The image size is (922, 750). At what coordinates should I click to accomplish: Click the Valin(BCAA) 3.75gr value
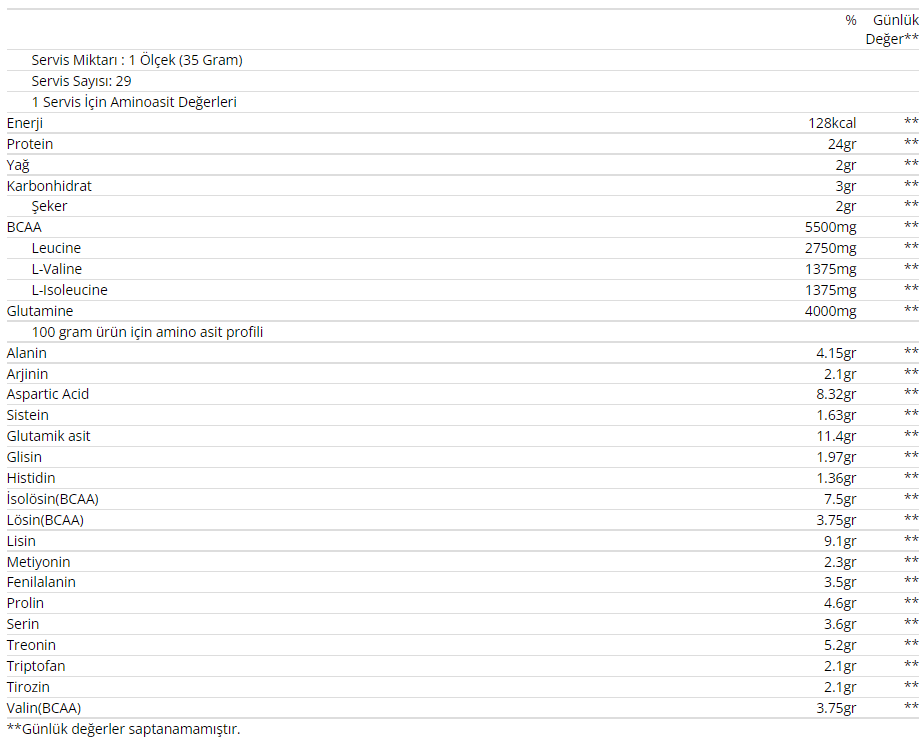pos(836,708)
